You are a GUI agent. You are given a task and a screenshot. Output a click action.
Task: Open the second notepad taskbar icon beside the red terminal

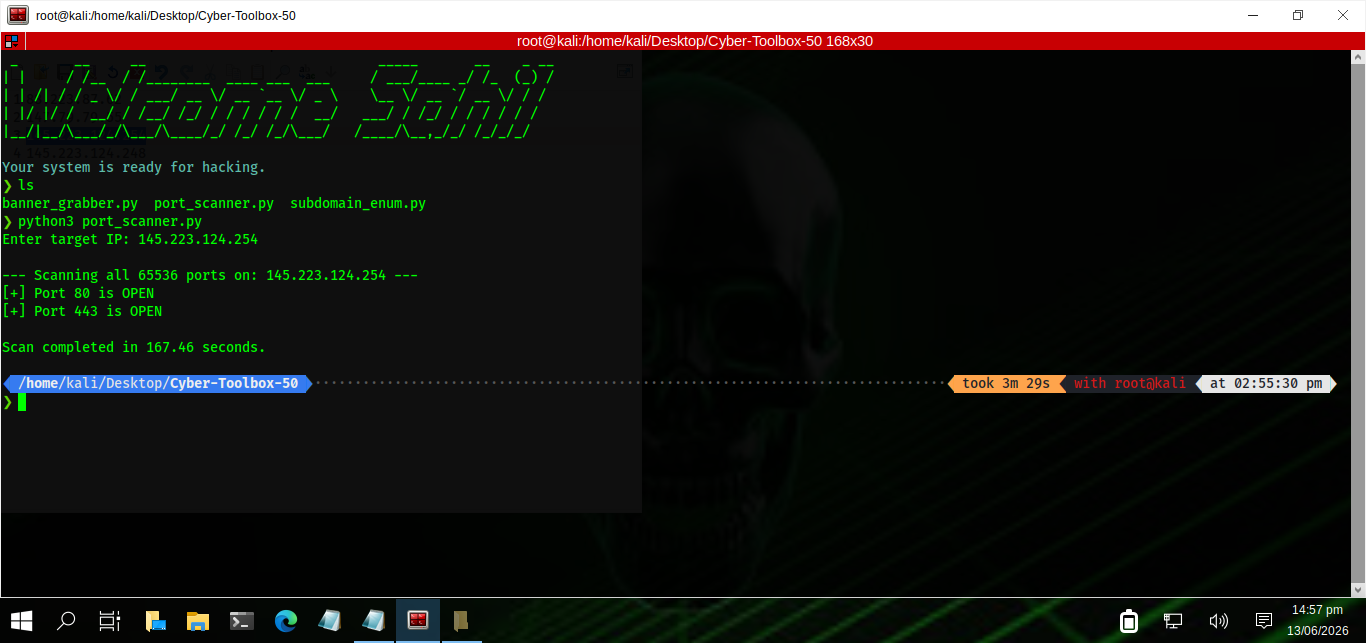coord(373,621)
